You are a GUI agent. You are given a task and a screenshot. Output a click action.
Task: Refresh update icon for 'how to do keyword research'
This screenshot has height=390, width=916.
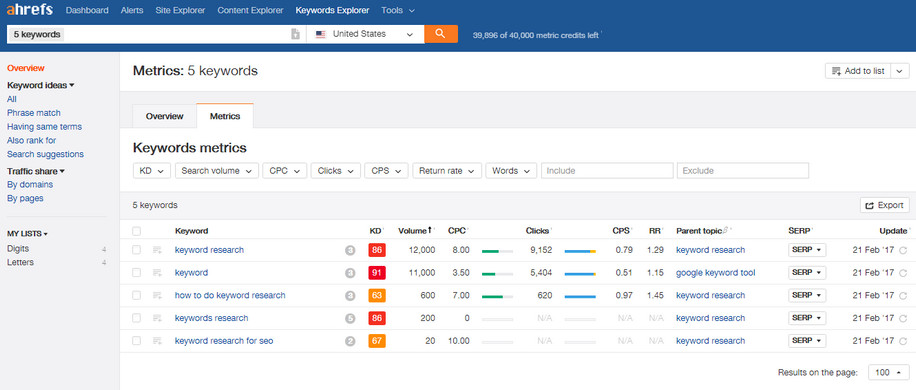903,296
